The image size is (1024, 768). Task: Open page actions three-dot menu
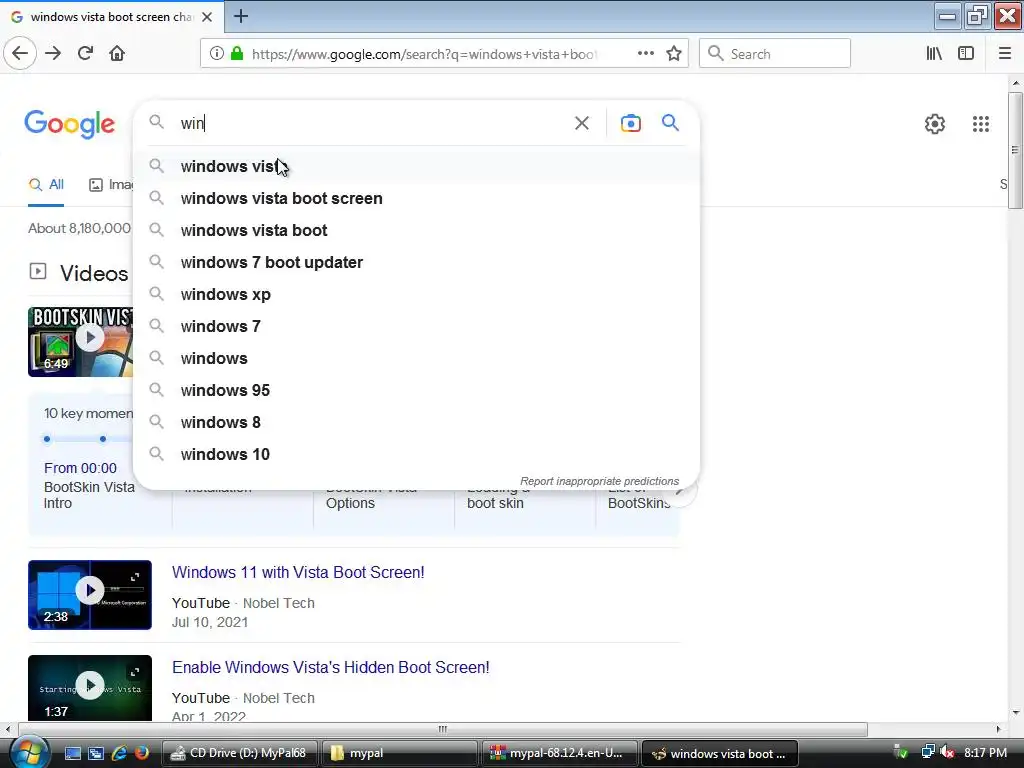pos(645,54)
